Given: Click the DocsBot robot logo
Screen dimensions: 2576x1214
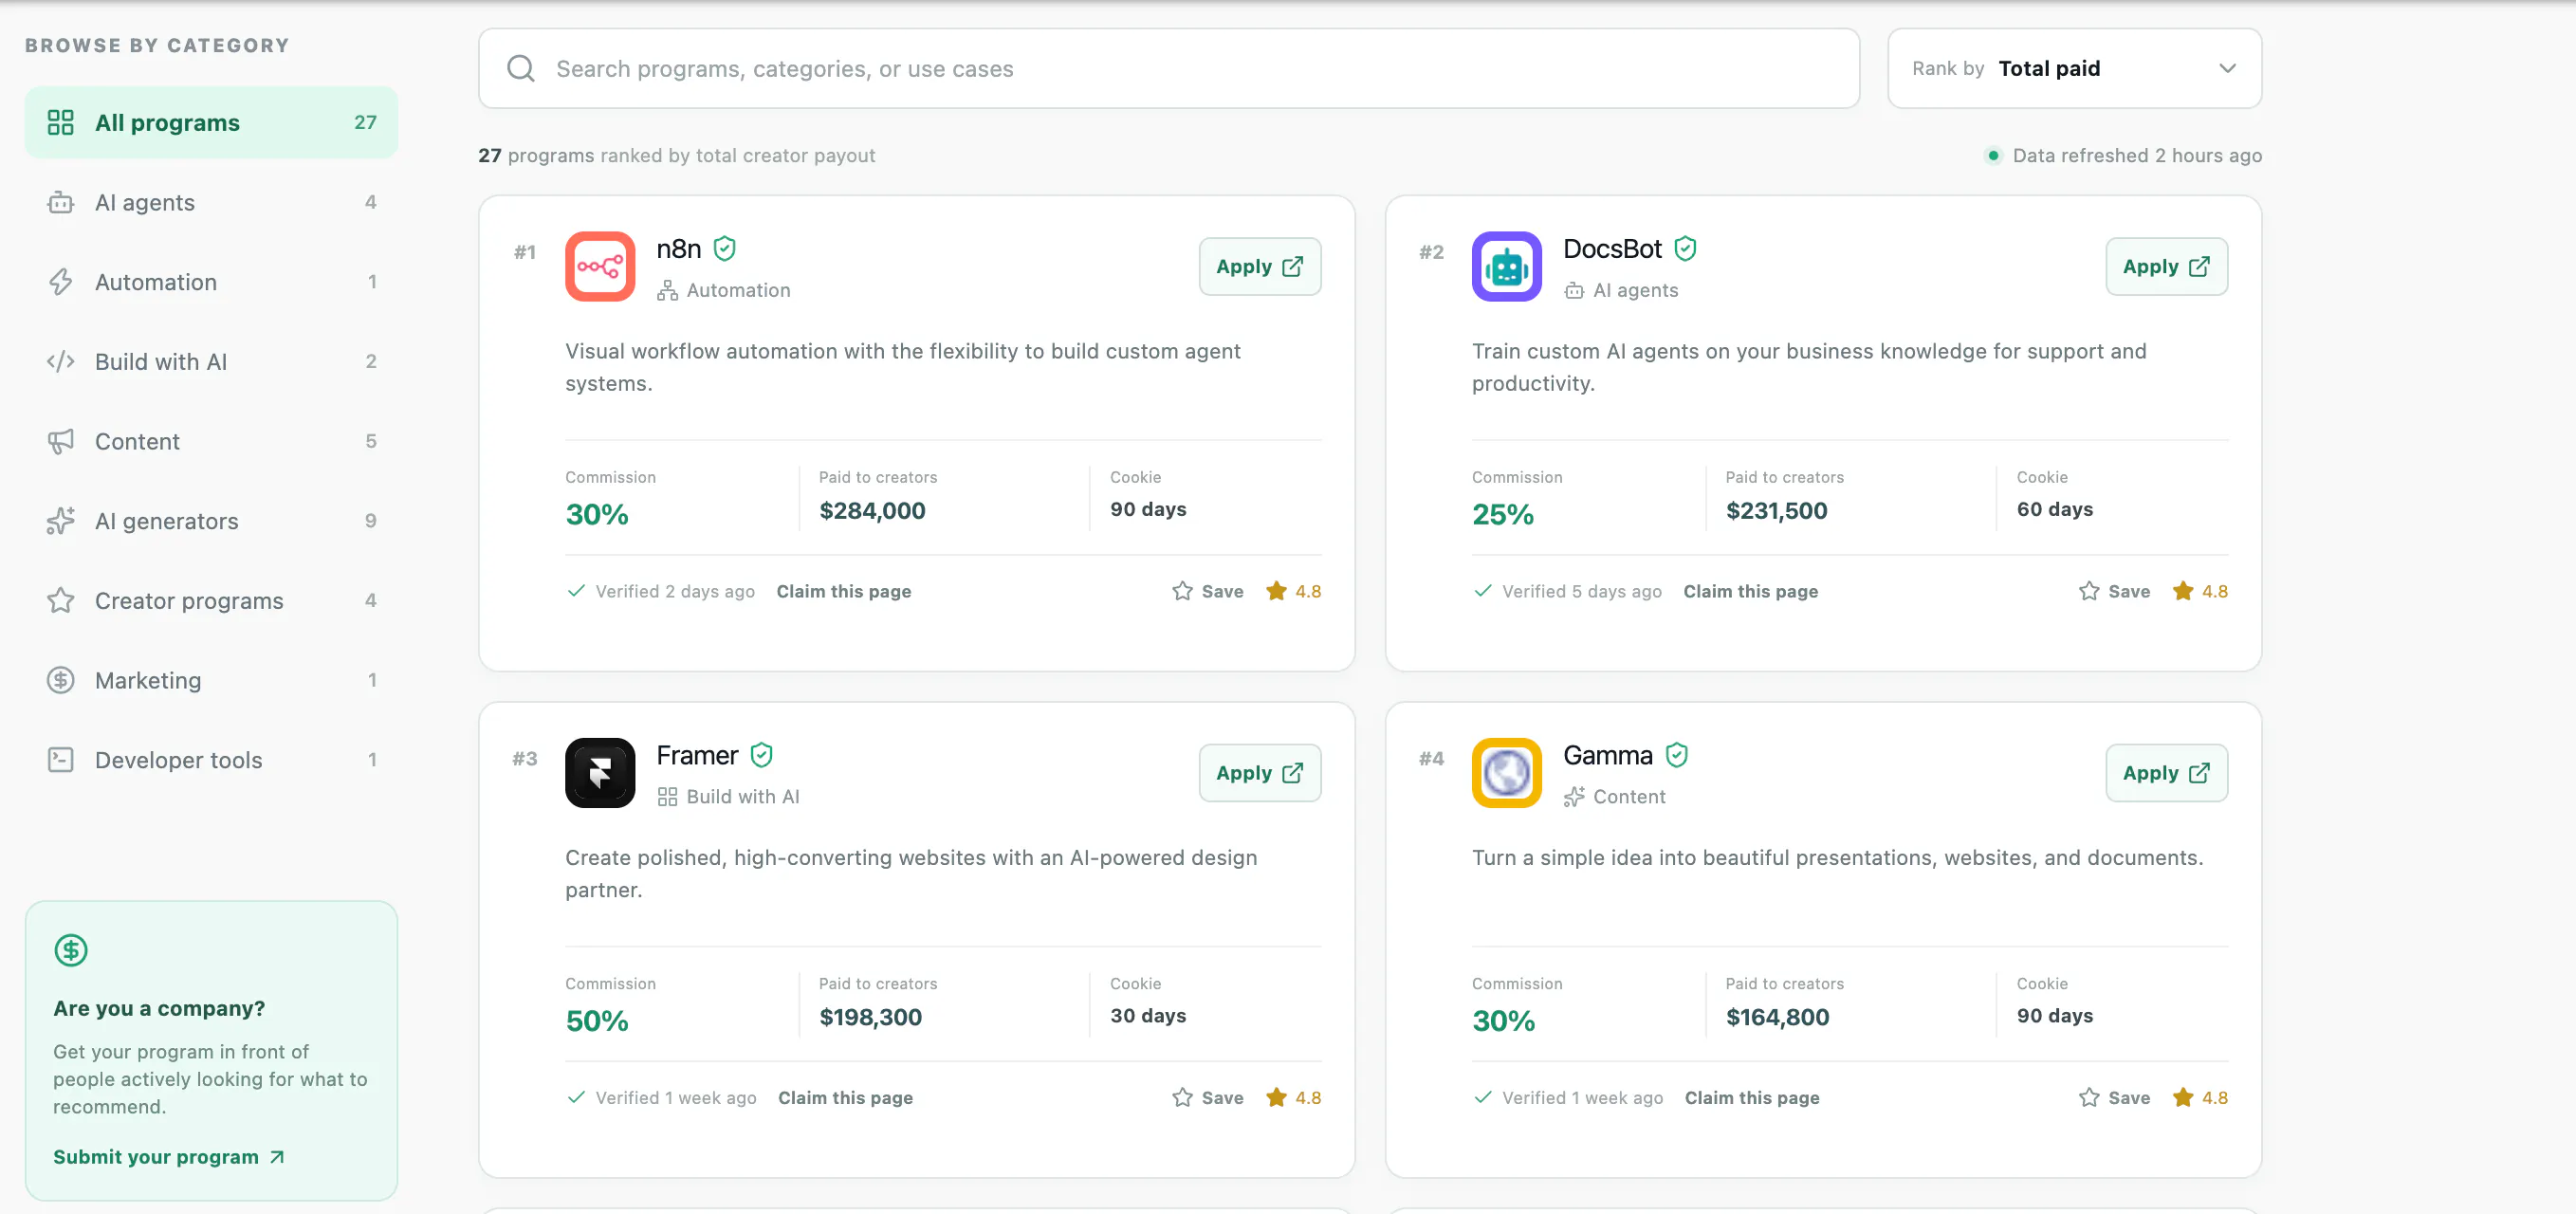Looking at the screenshot, I should 1506,267.
